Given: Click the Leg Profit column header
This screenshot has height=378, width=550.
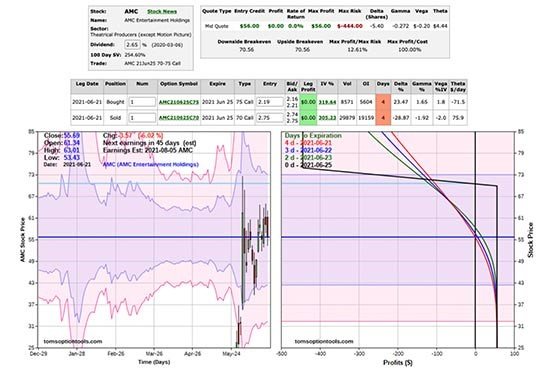Looking at the screenshot, I should (308, 87).
